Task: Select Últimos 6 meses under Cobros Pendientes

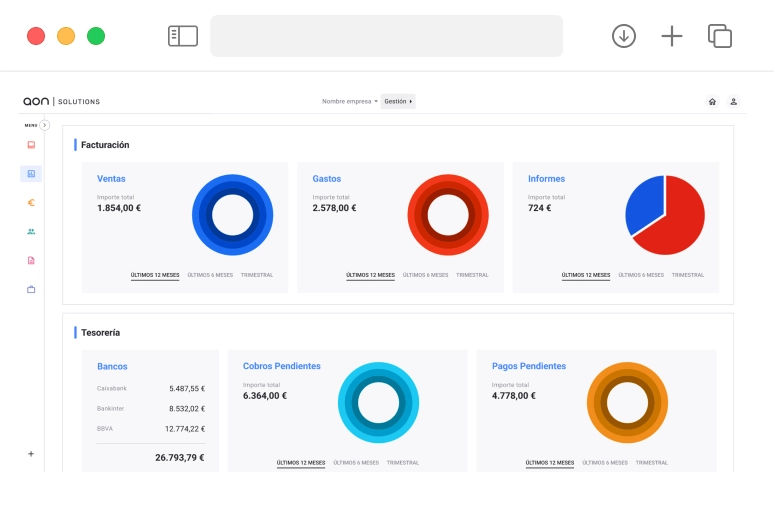Action: 356,463
